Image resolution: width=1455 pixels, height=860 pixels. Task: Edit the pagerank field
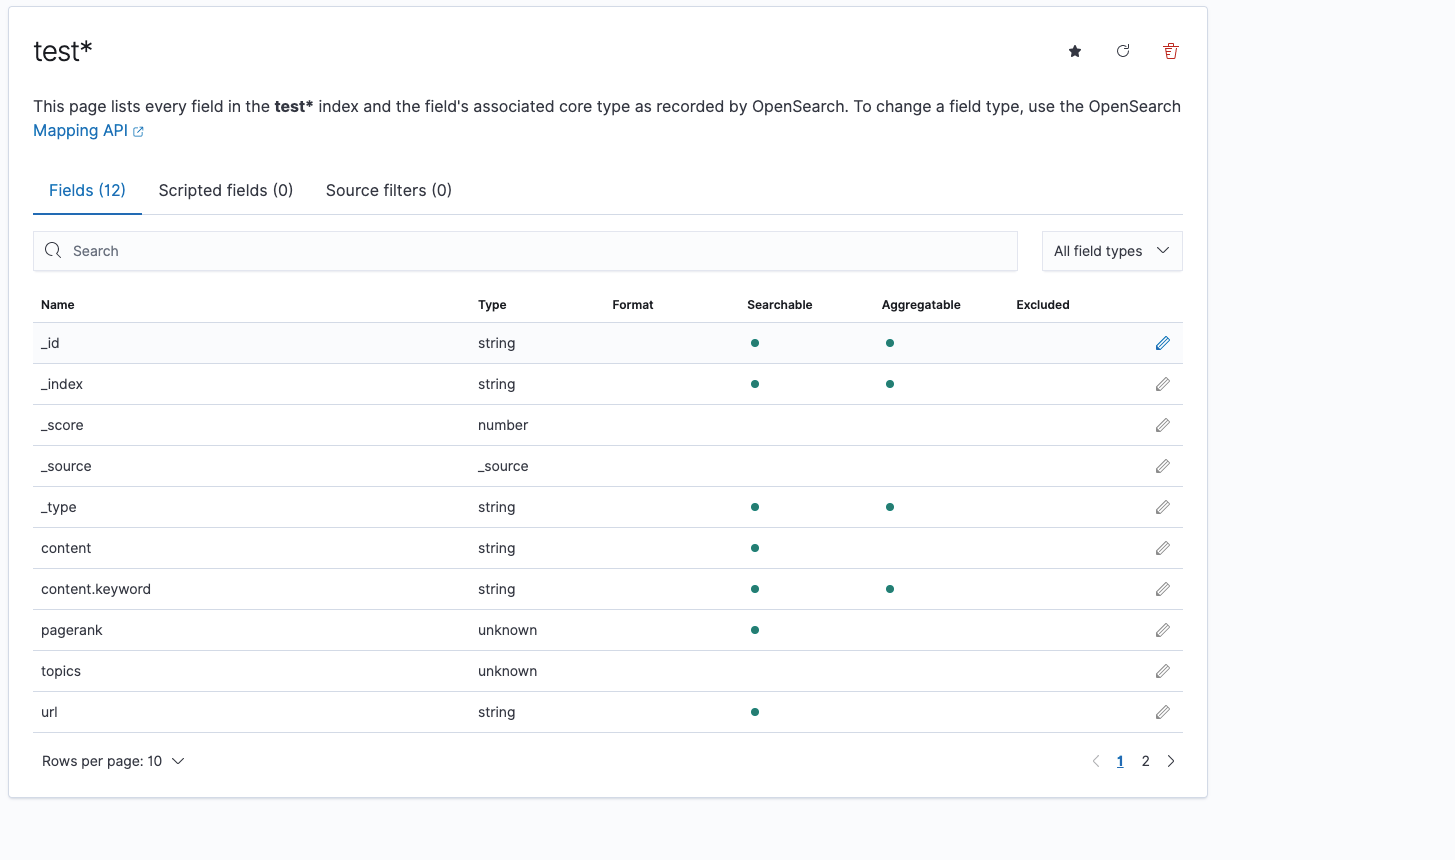click(x=1162, y=629)
